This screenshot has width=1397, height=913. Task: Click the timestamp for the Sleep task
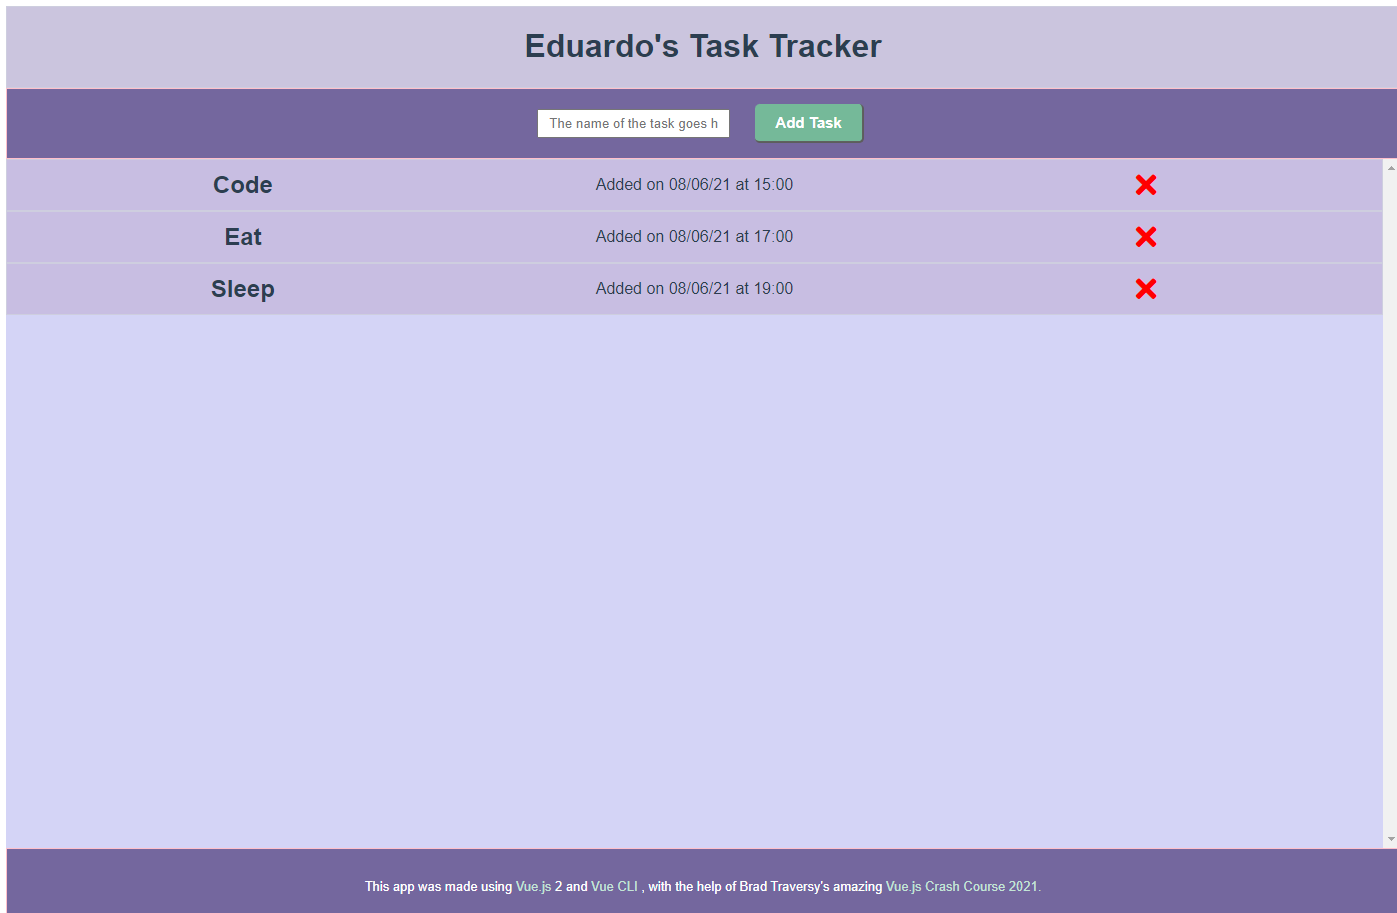tap(694, 288)
